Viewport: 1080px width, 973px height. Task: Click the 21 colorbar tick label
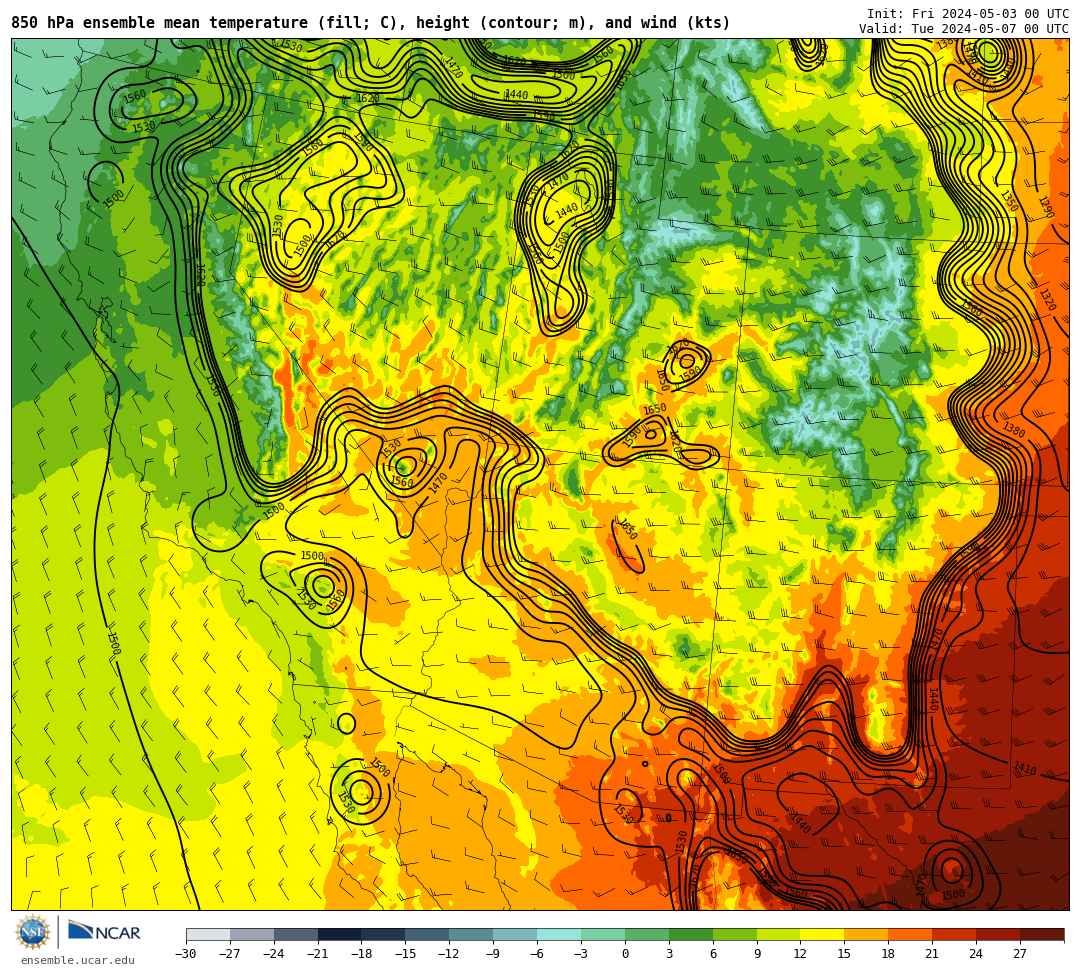click(932, 954)
